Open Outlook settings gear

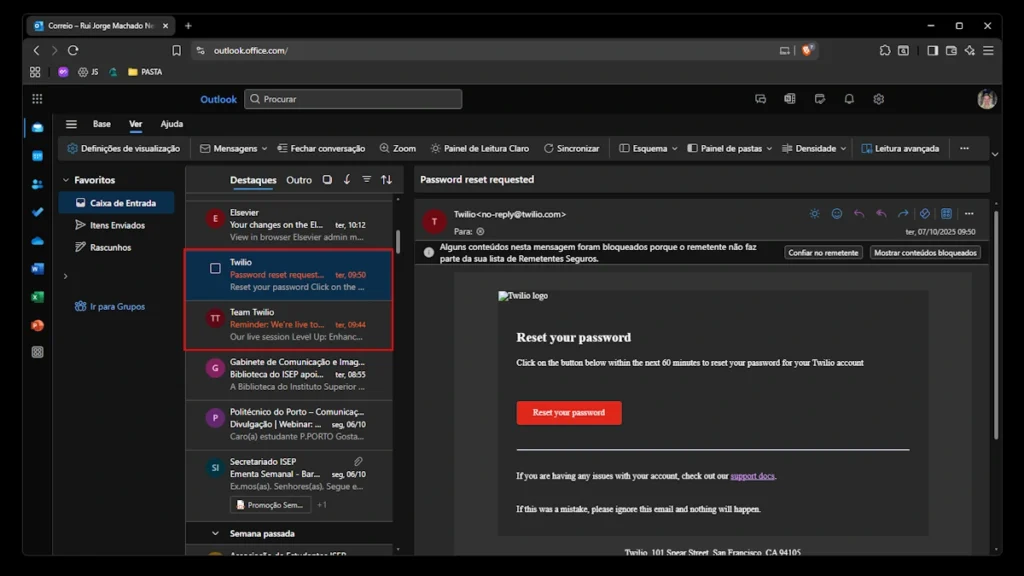[x=879, y=99]
